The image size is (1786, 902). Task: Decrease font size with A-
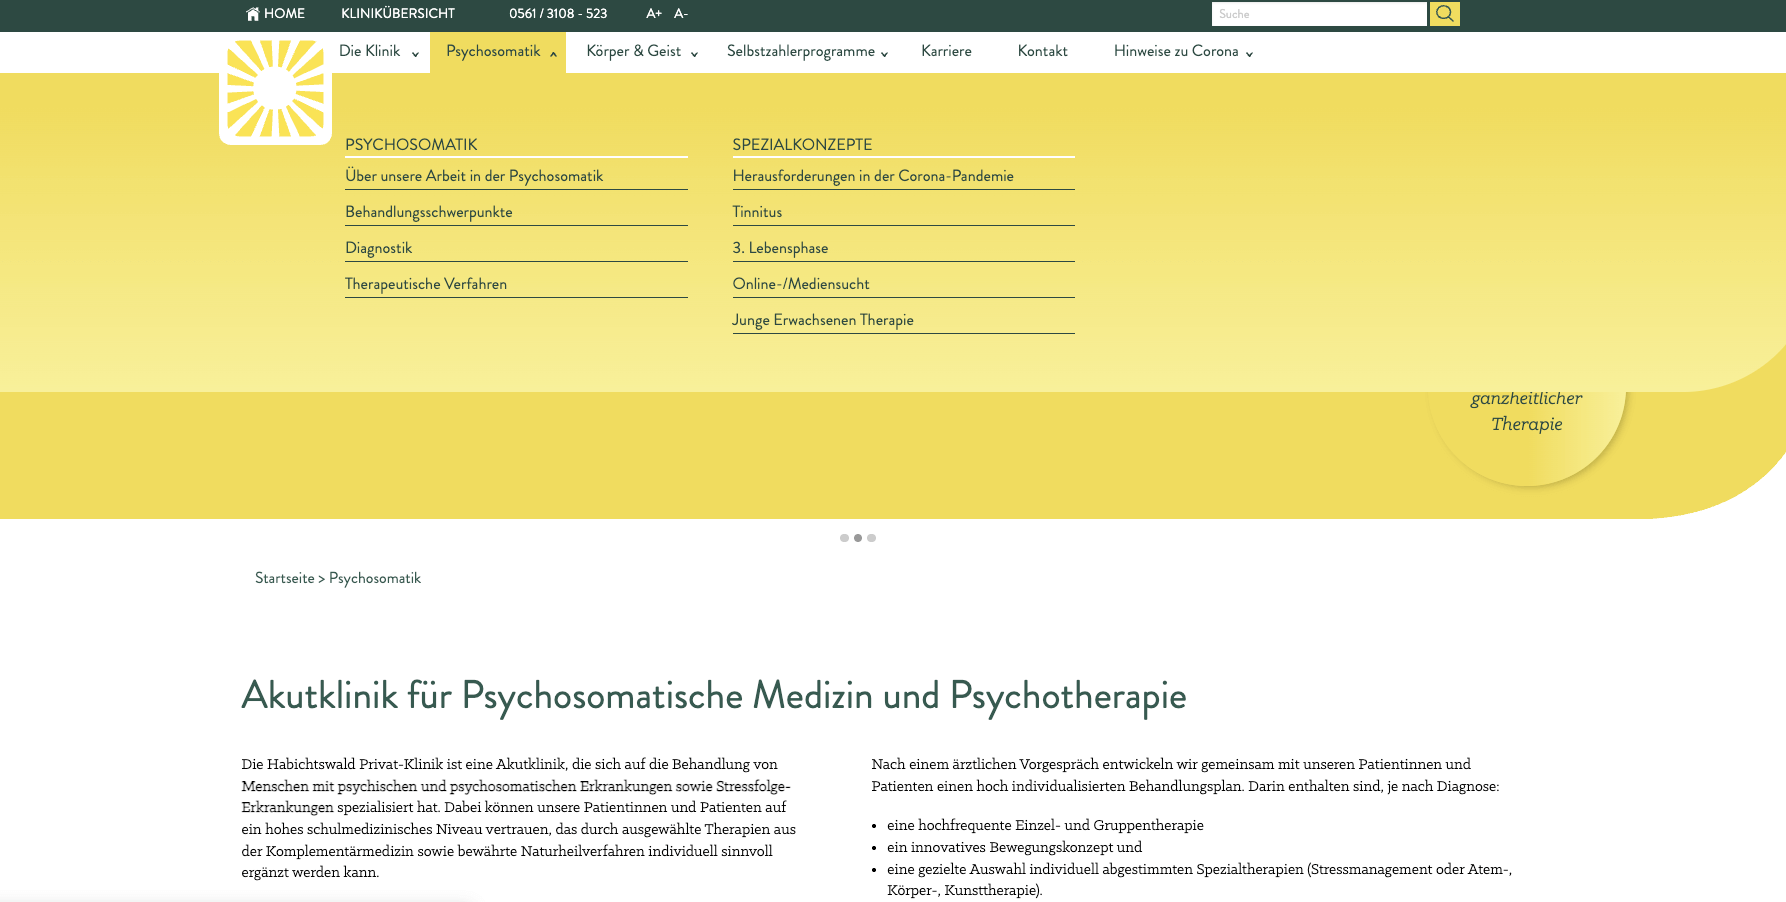click(681, 14)
